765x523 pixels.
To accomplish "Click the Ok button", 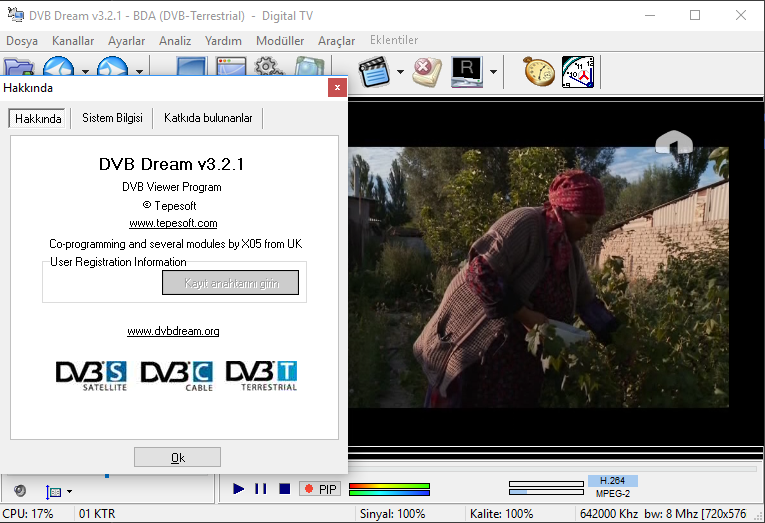I will pyautogui.click(x=178, y=458).
